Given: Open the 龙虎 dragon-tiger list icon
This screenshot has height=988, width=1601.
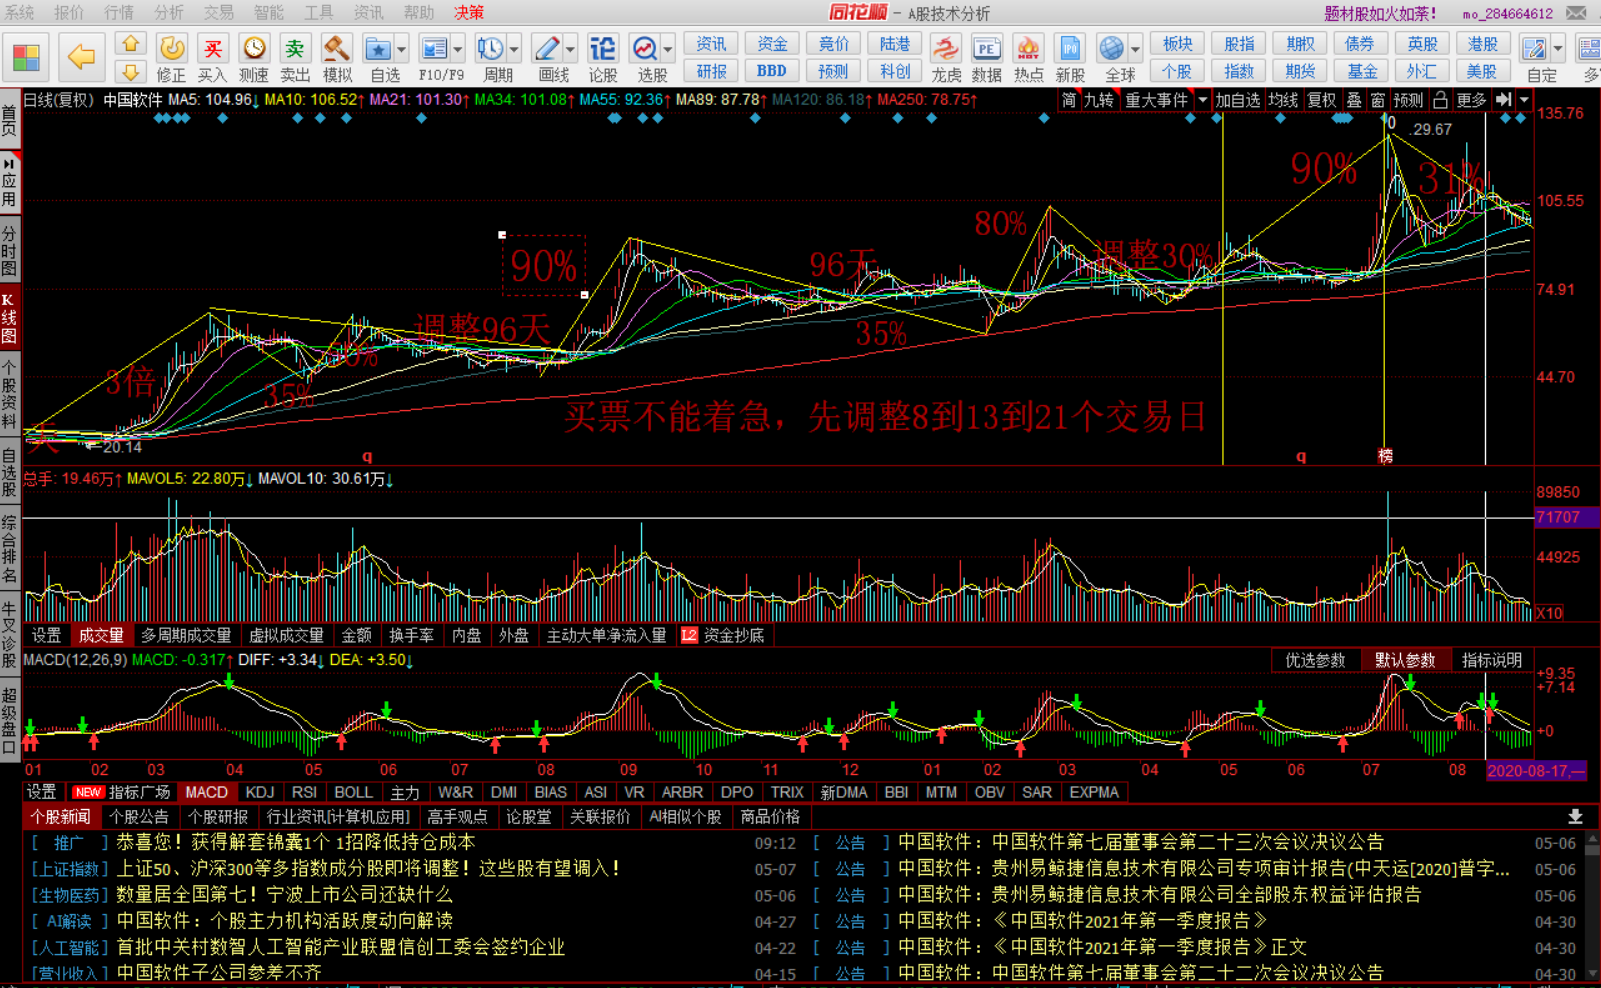Looking at the screenshot, I should [946, 59].
